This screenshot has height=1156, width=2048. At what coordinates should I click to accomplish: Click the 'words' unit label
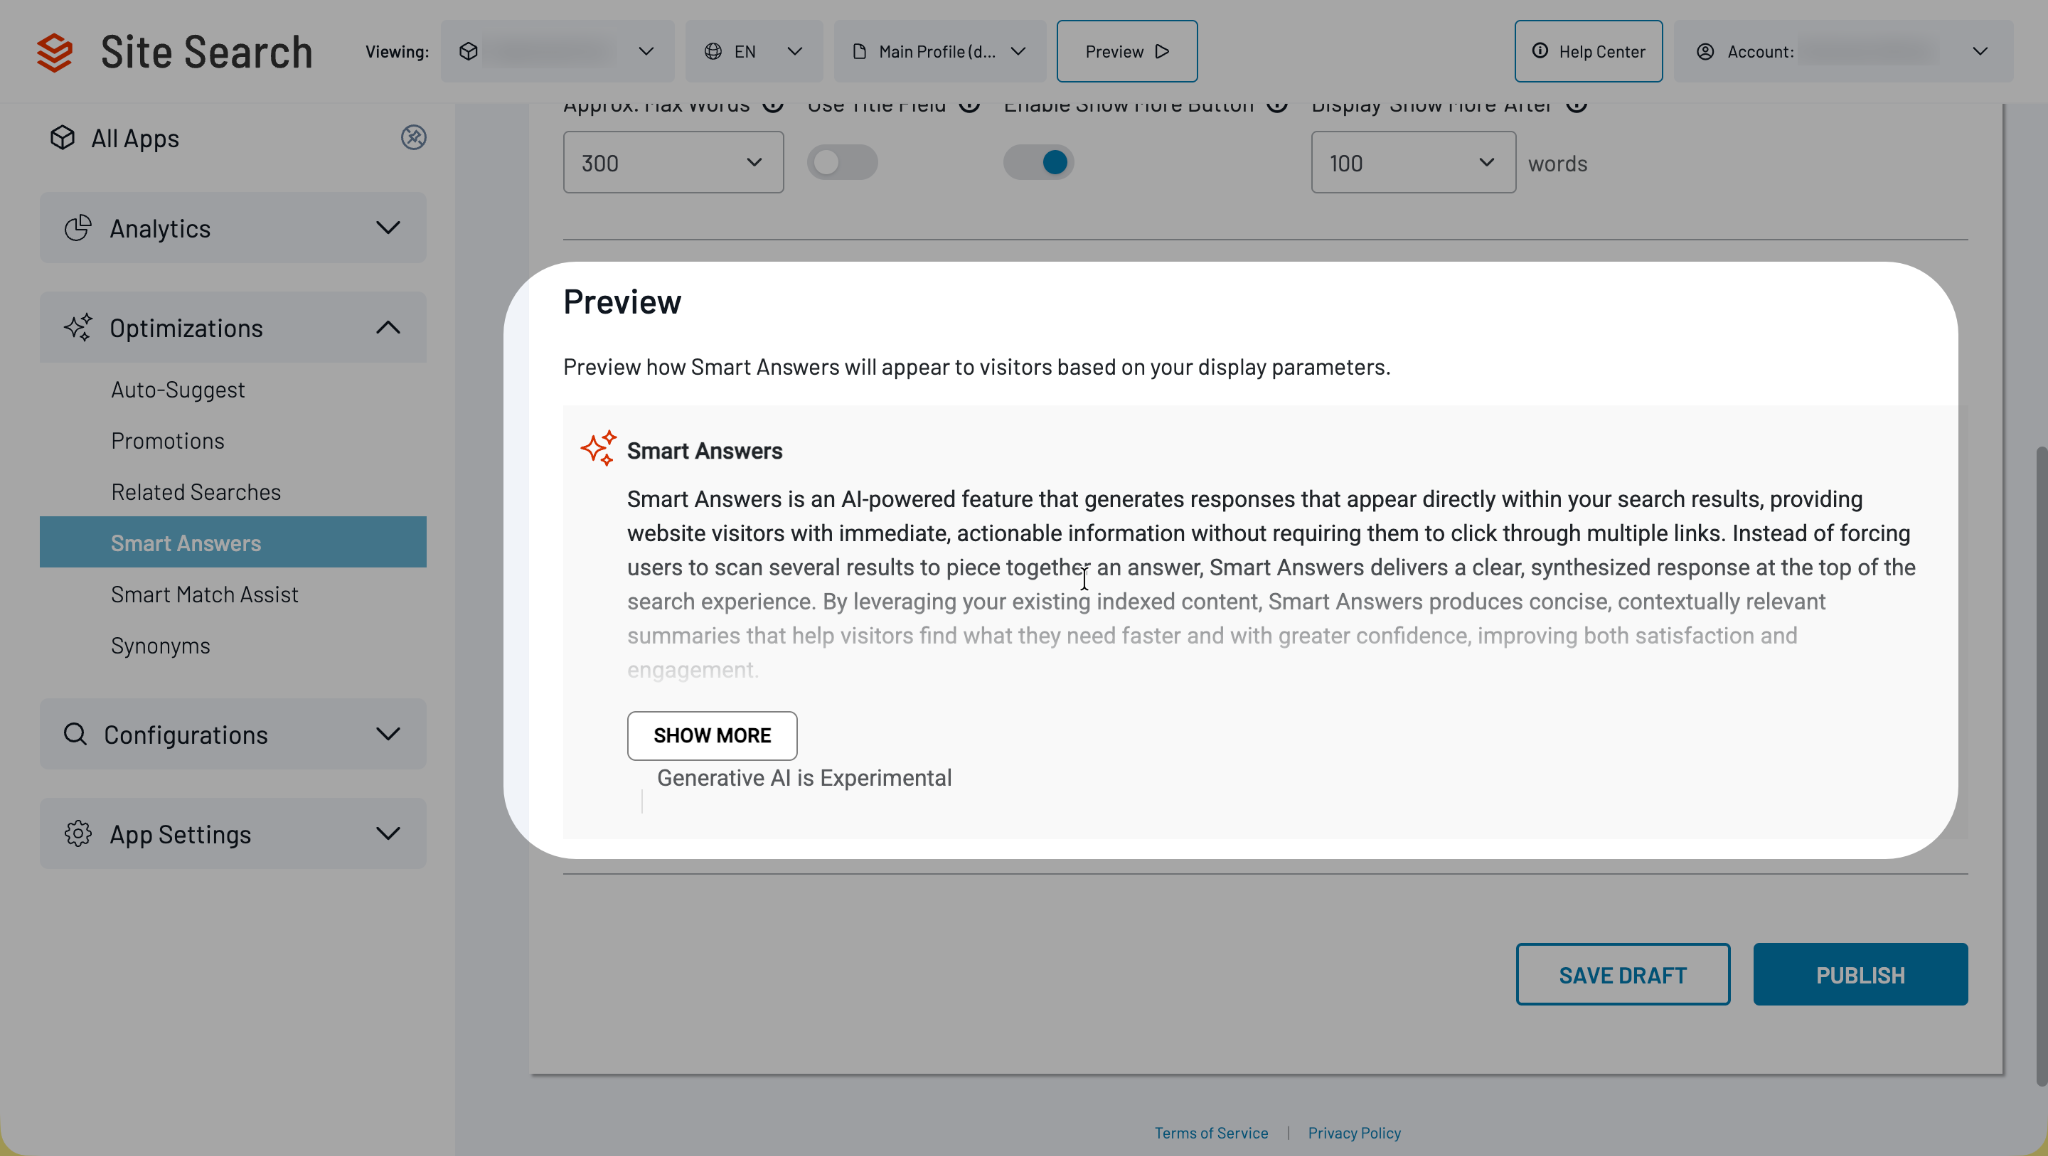pos(1557,163)
